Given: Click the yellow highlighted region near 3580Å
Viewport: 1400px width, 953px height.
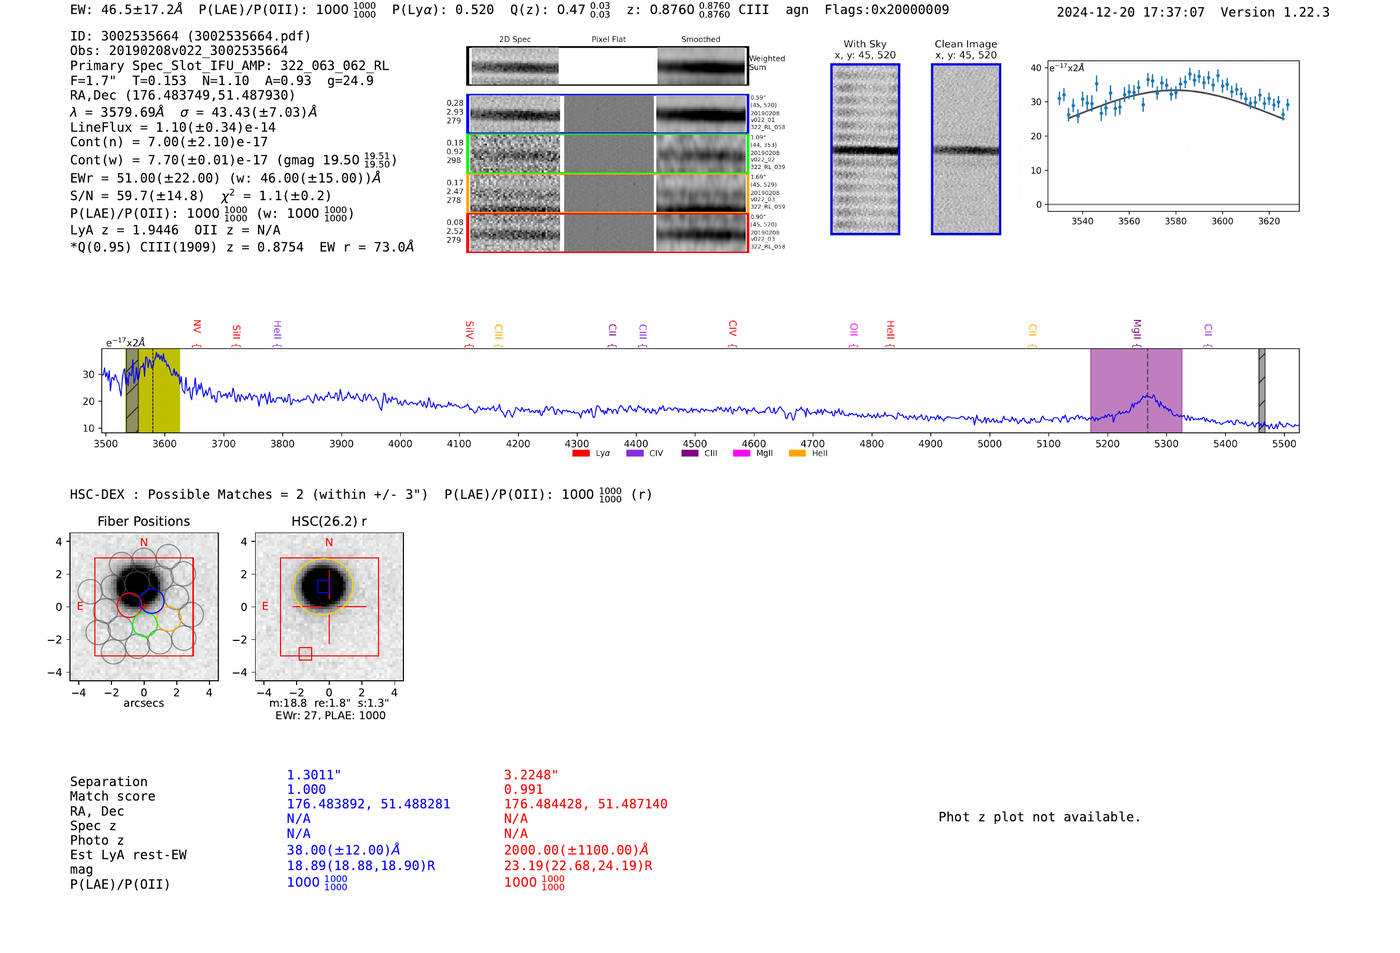Looking at the screenshot, I should pyautogui.click(x=159, y=390).
